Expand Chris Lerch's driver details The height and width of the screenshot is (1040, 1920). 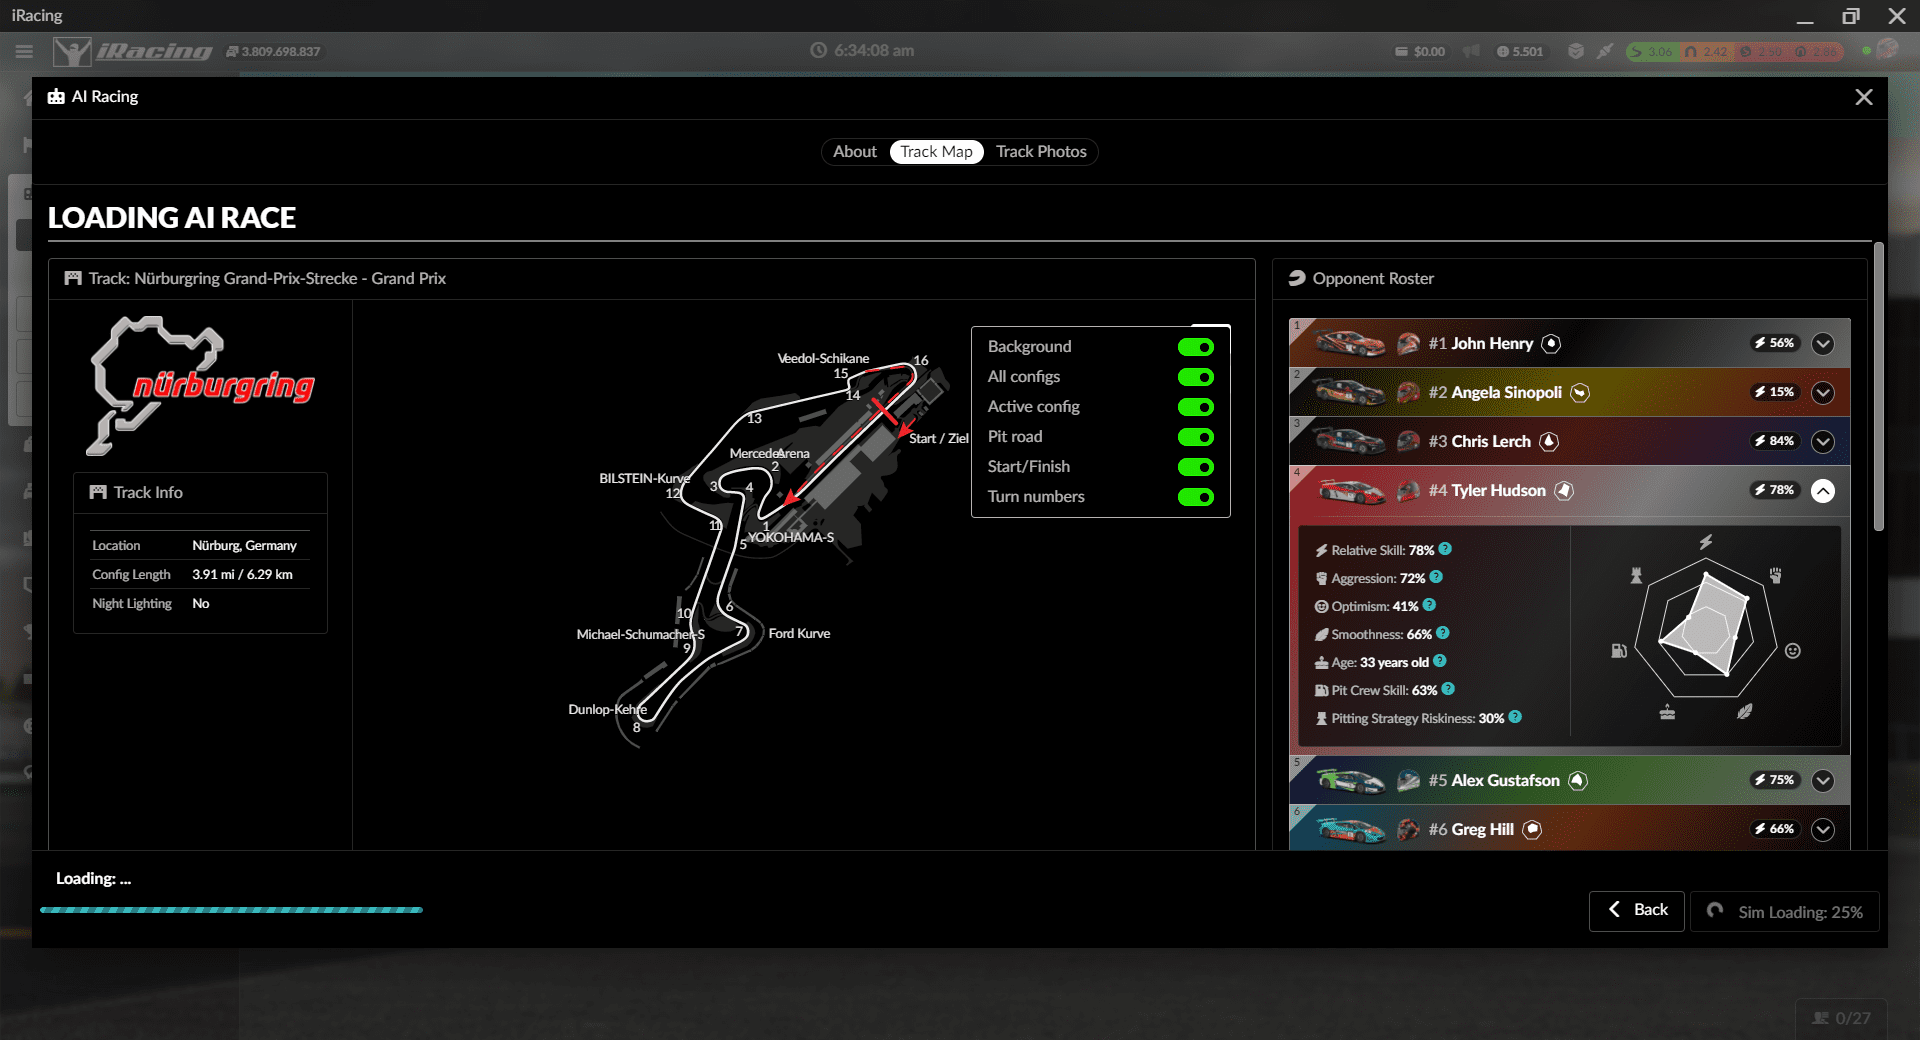[1823, 442]
